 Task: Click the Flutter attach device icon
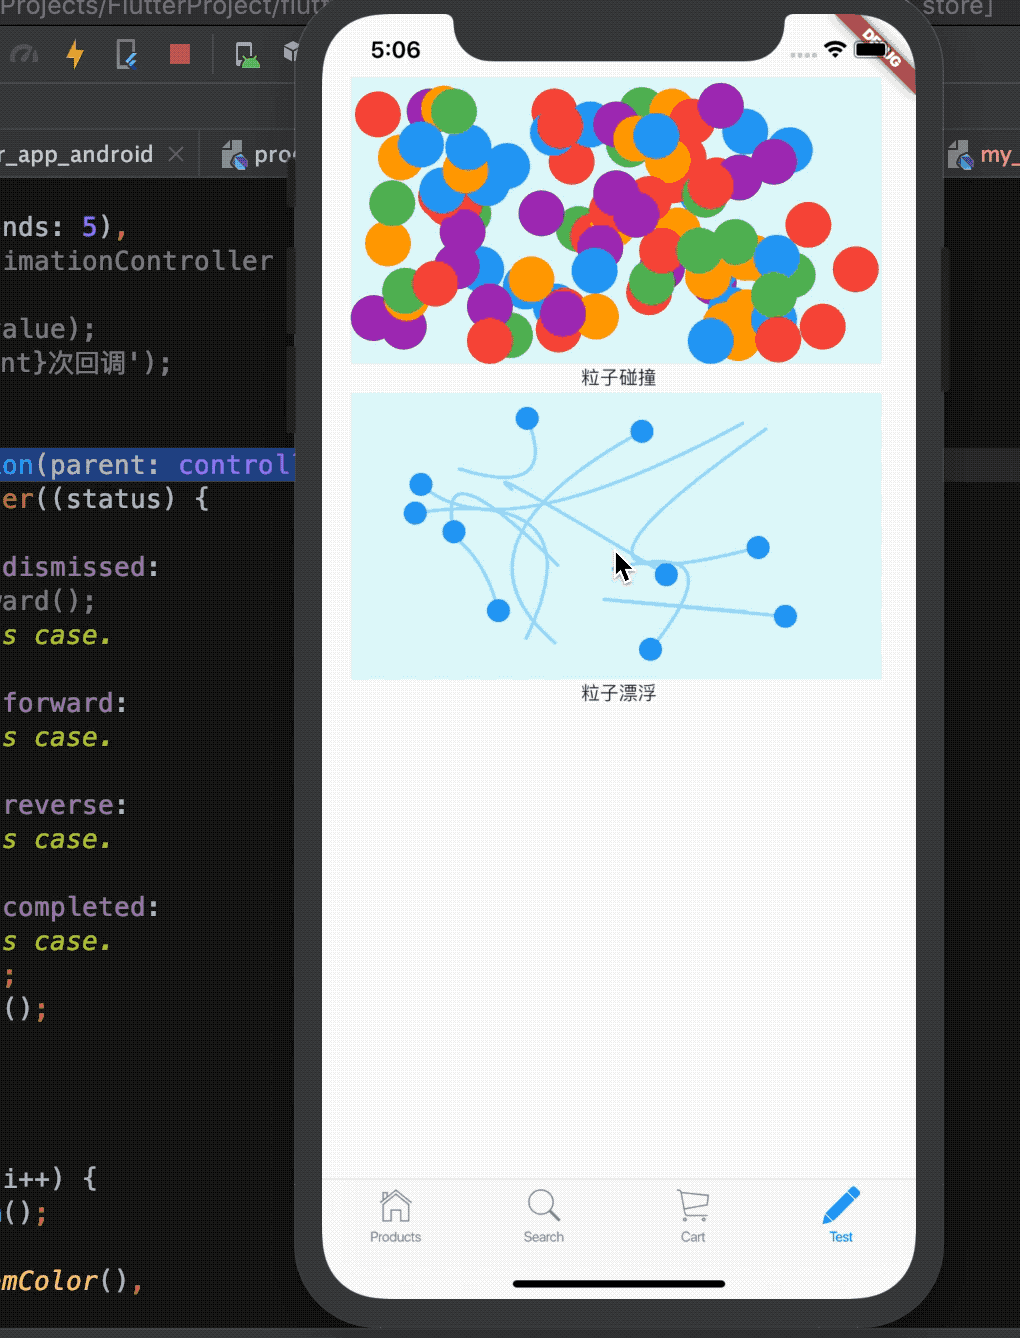pyautogui.click(x=127, y=54)
